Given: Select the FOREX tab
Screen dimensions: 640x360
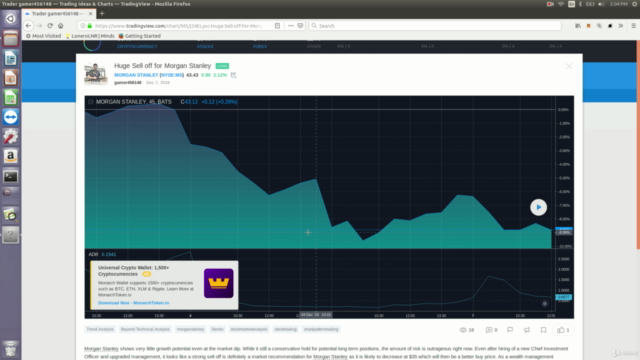Looking at the screenshot, I should pyautogui.click(x=260, y=47).
